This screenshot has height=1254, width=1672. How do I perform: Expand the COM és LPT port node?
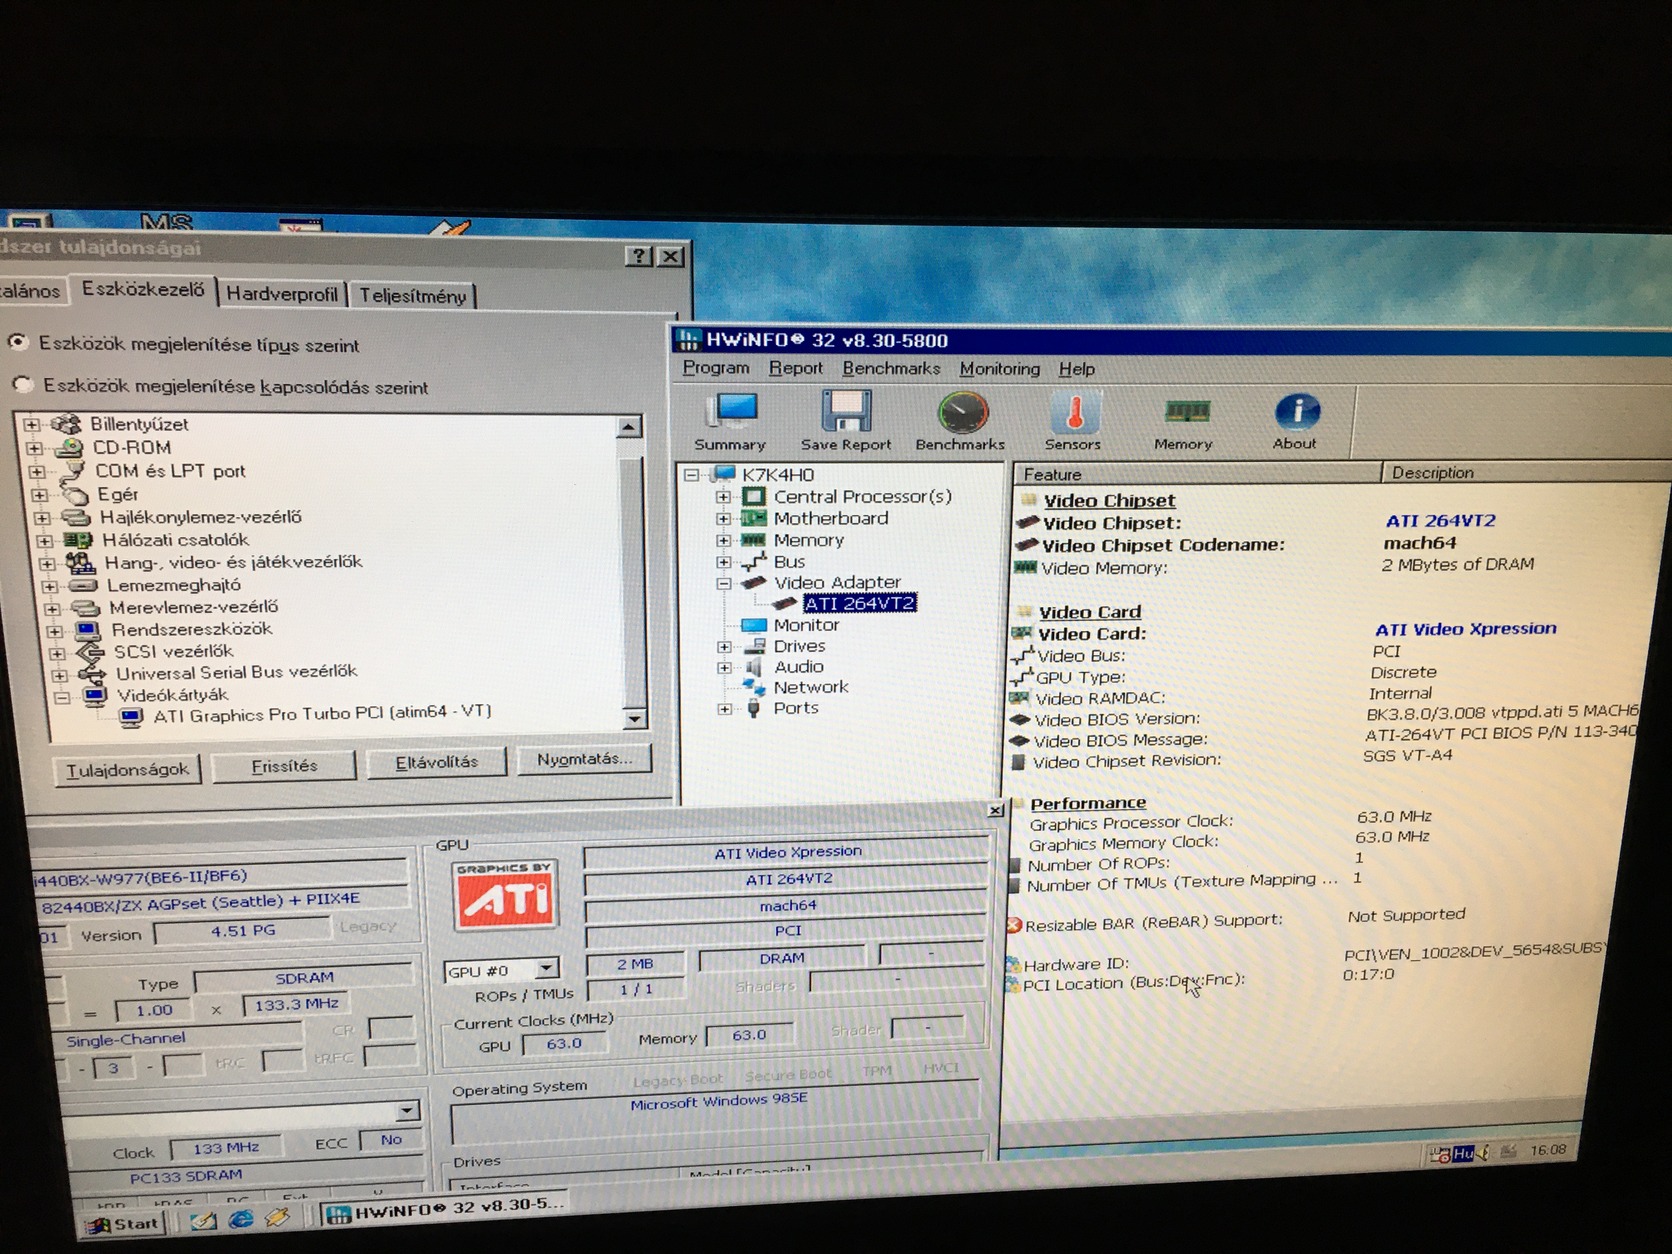click(36, 471)
